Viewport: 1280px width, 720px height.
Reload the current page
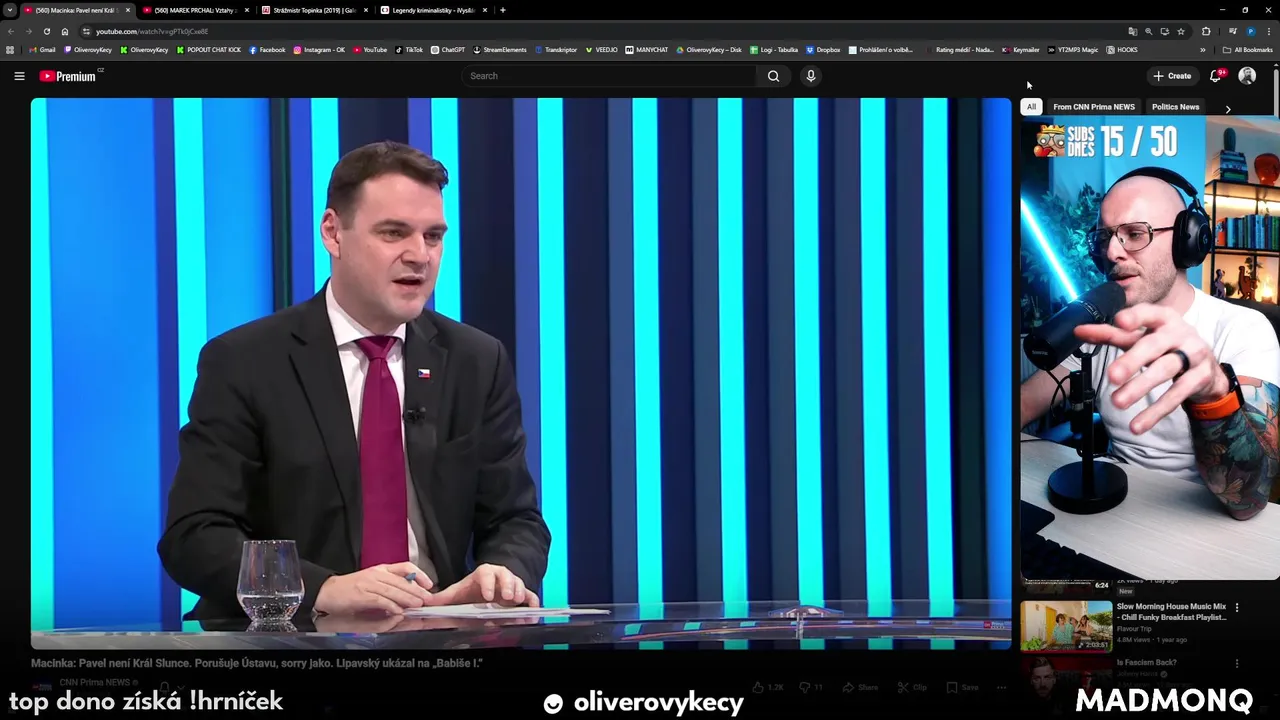(46, 32)
